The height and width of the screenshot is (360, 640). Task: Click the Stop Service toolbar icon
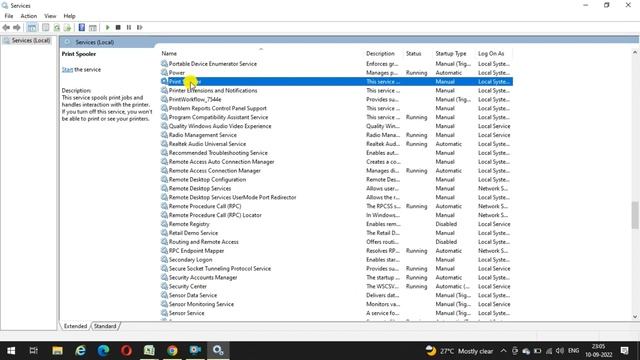pos(118,27)
